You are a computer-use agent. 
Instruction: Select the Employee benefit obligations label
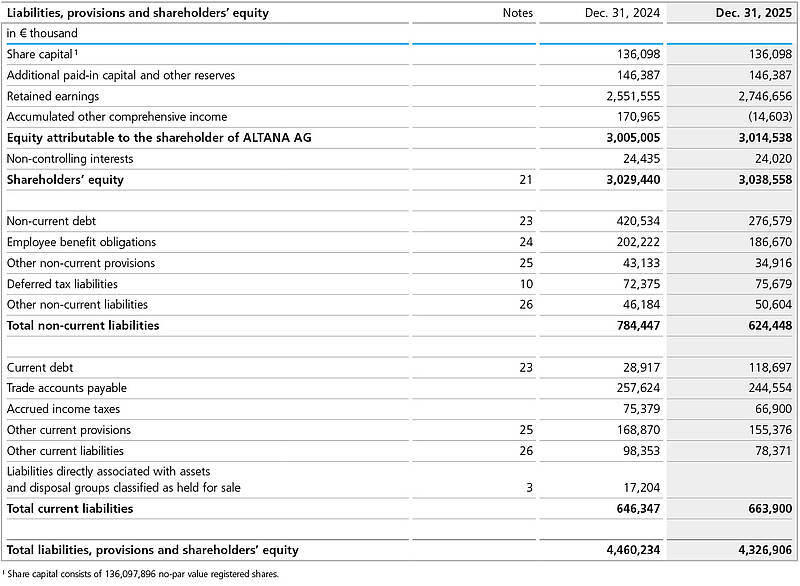(81, 242)
